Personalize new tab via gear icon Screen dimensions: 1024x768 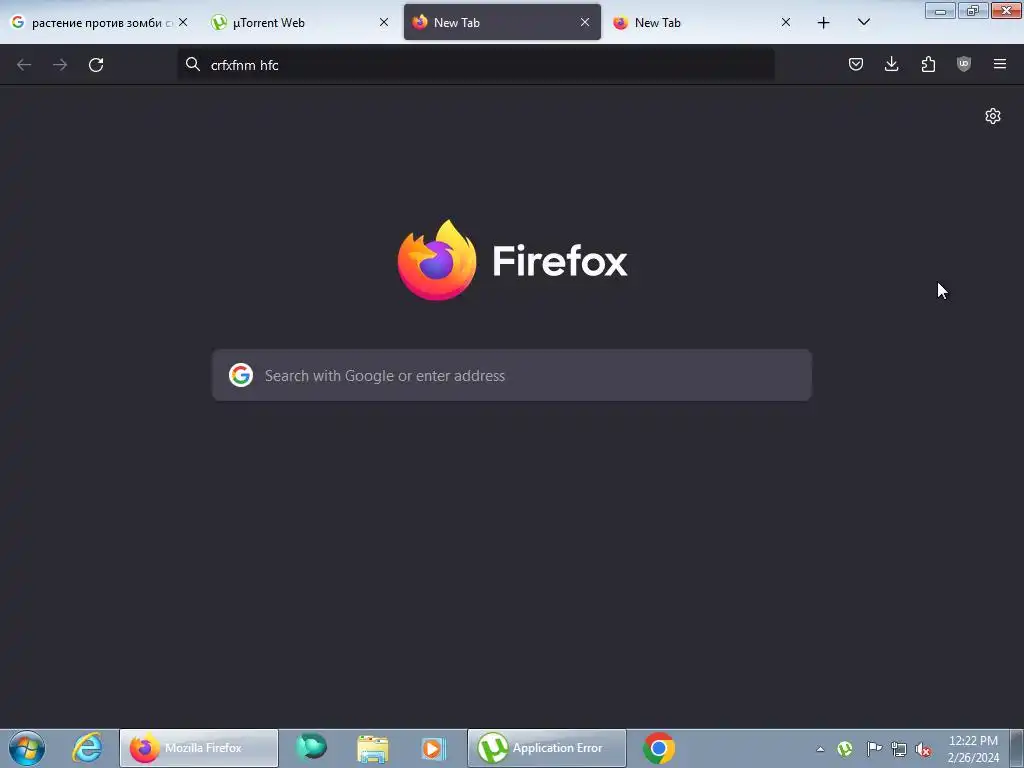point(993,116)
